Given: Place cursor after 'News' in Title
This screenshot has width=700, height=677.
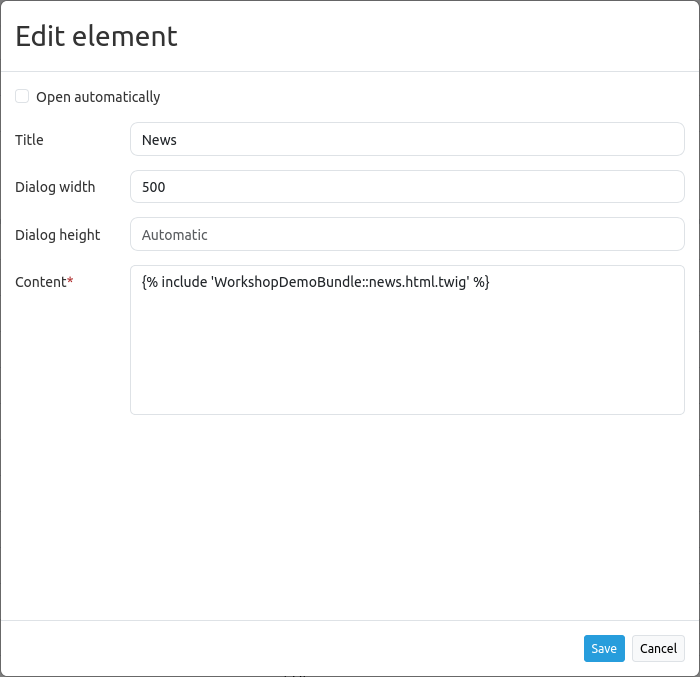Looking at the screenshot, I should pos(179,140).
